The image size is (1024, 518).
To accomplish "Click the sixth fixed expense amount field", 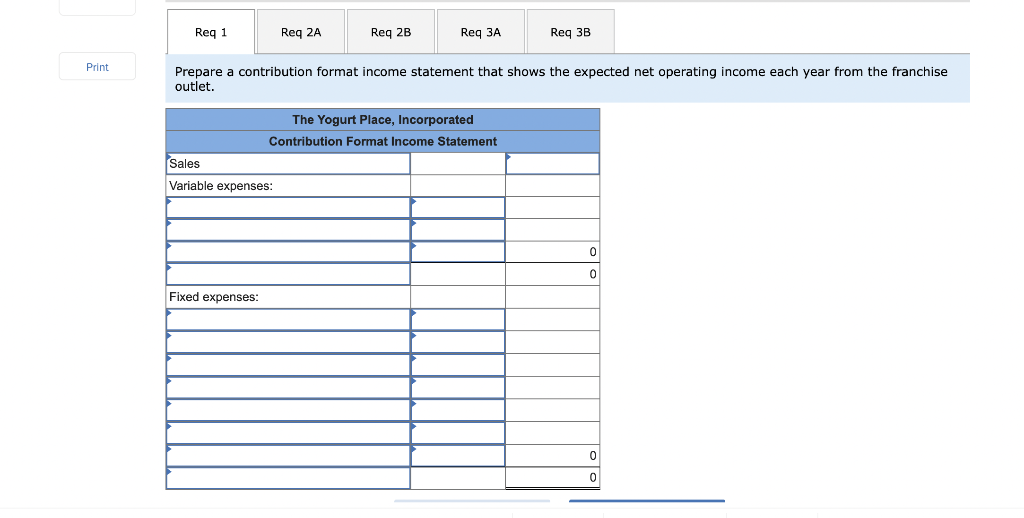I will pos(458,432).
